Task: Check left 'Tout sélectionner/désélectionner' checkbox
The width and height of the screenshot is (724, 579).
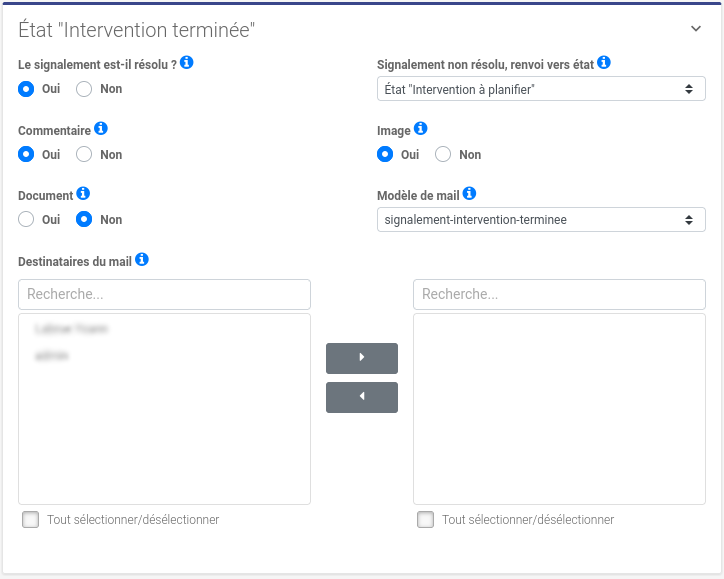Action: [x=31, y=520]
